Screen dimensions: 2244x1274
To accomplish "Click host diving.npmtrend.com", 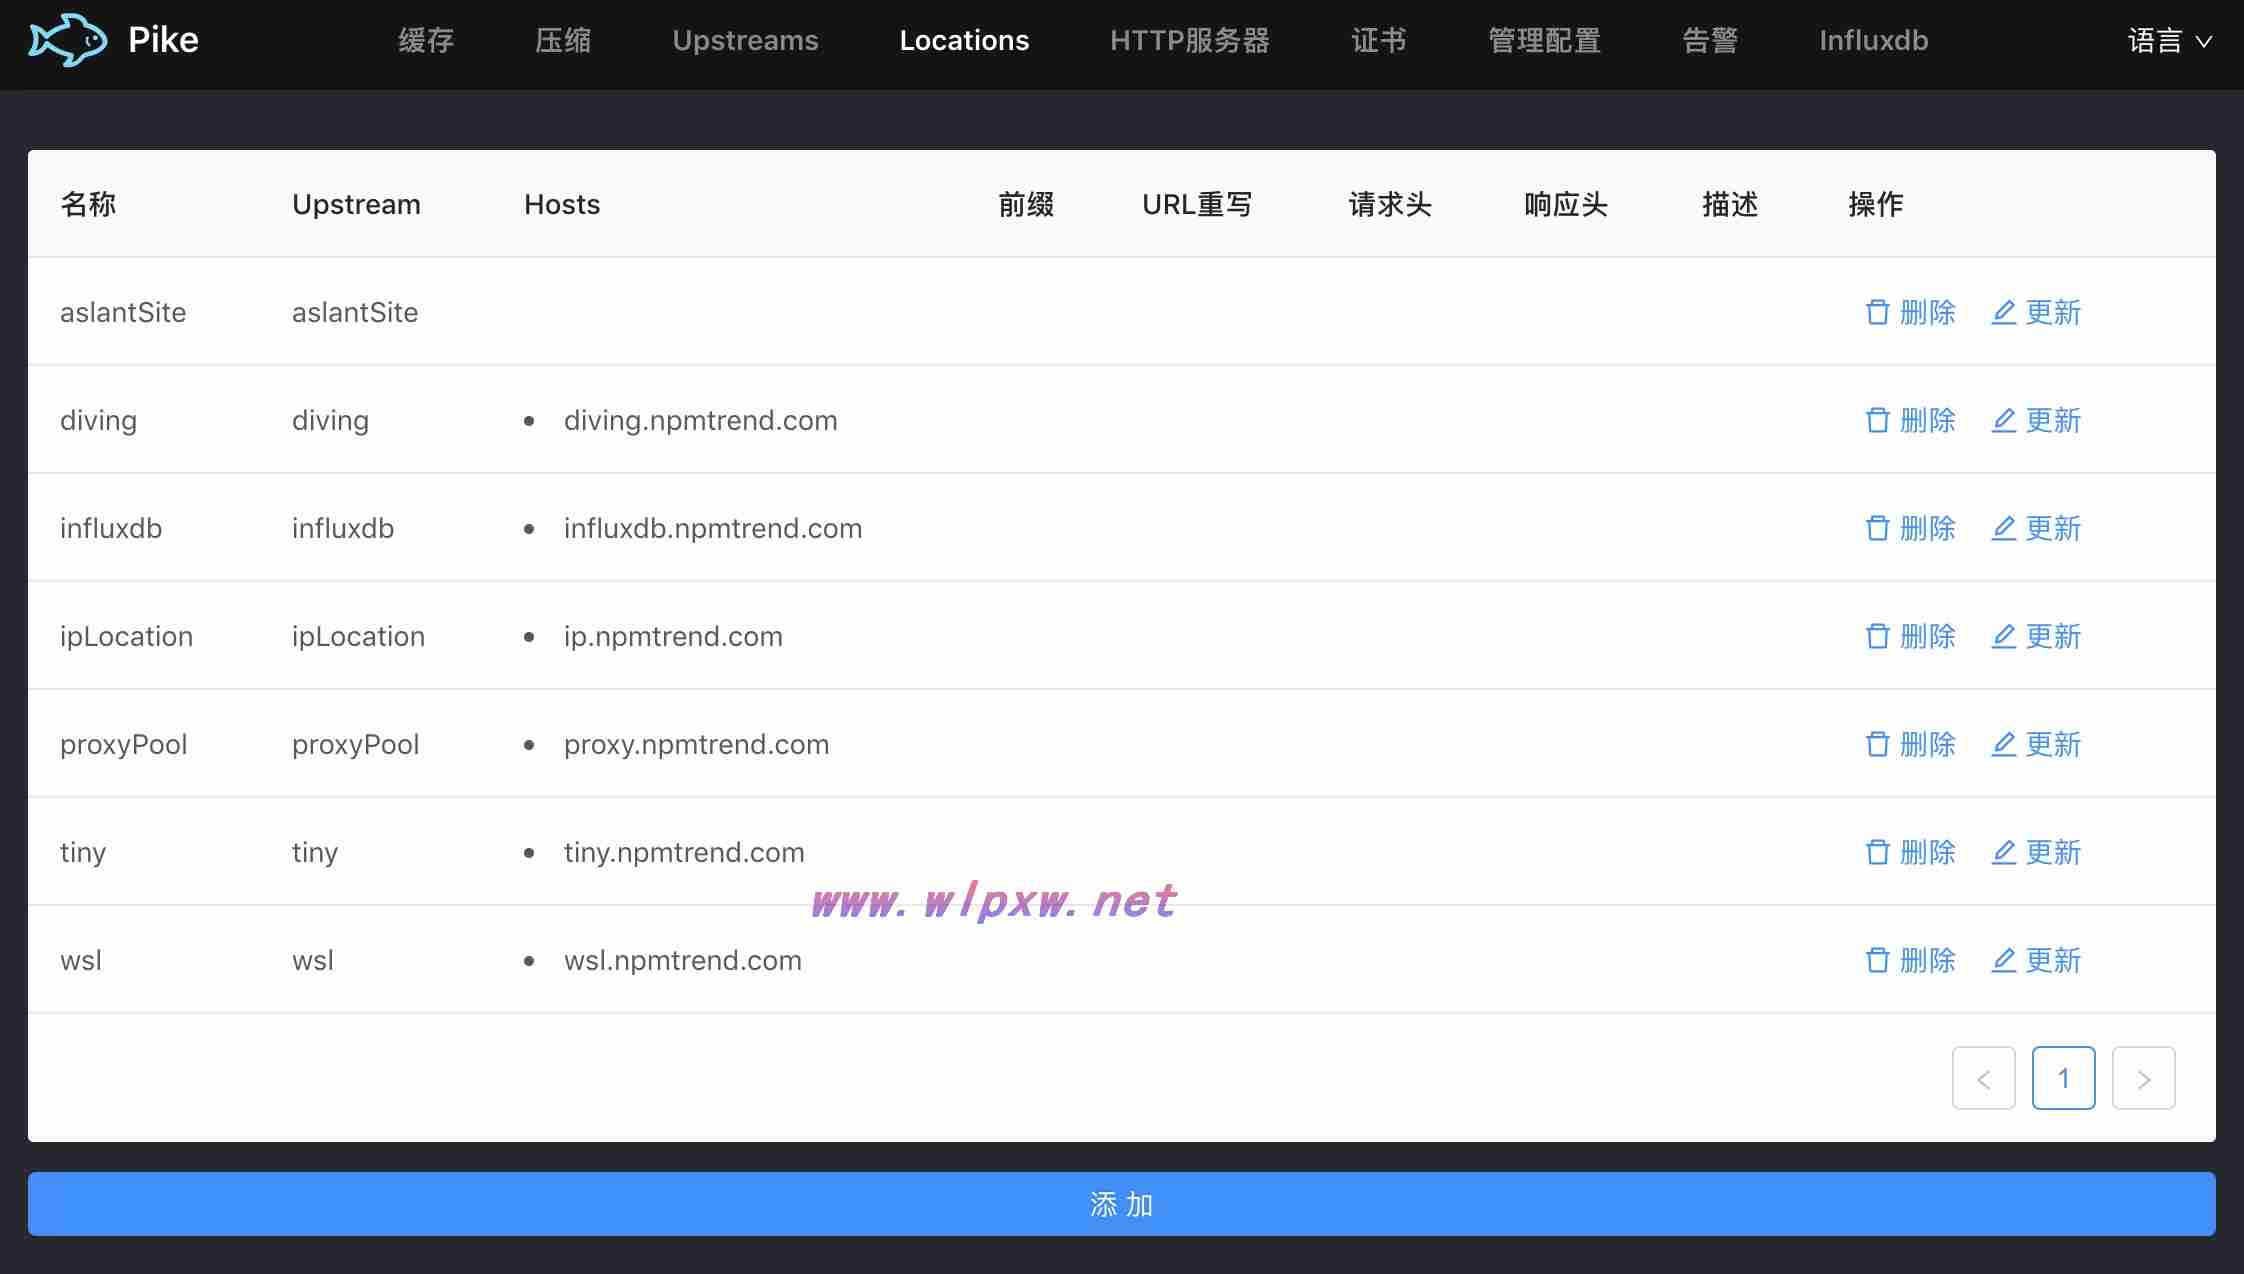I will pos(701,420).
